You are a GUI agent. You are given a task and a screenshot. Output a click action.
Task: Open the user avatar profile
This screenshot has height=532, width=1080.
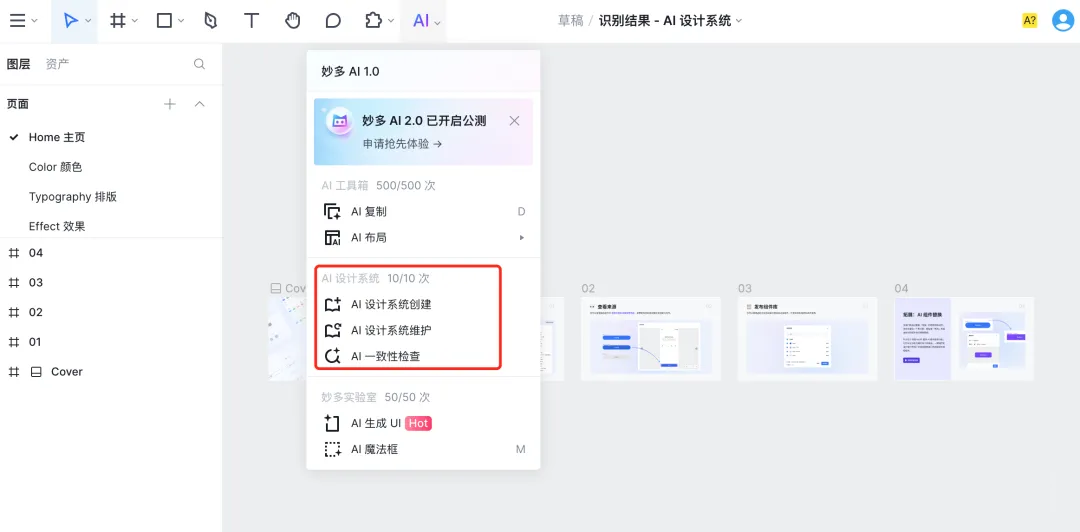point(1063,21)
